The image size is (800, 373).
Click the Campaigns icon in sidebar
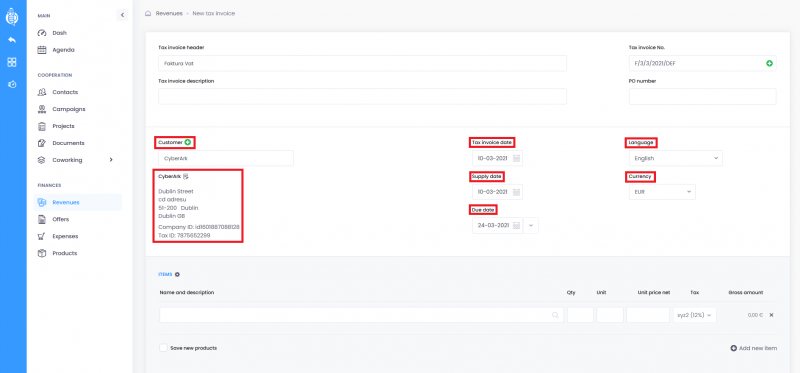coord(42,109)
